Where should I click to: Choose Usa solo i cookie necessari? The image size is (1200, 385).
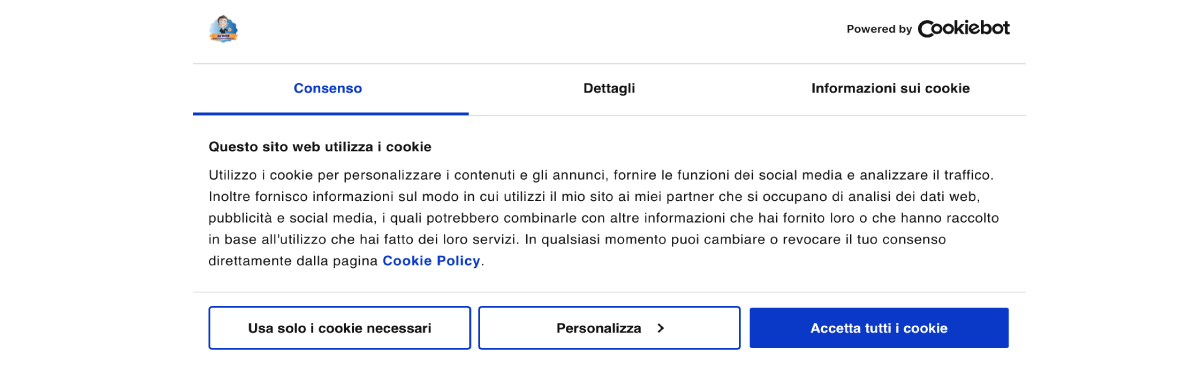(340, 328)
